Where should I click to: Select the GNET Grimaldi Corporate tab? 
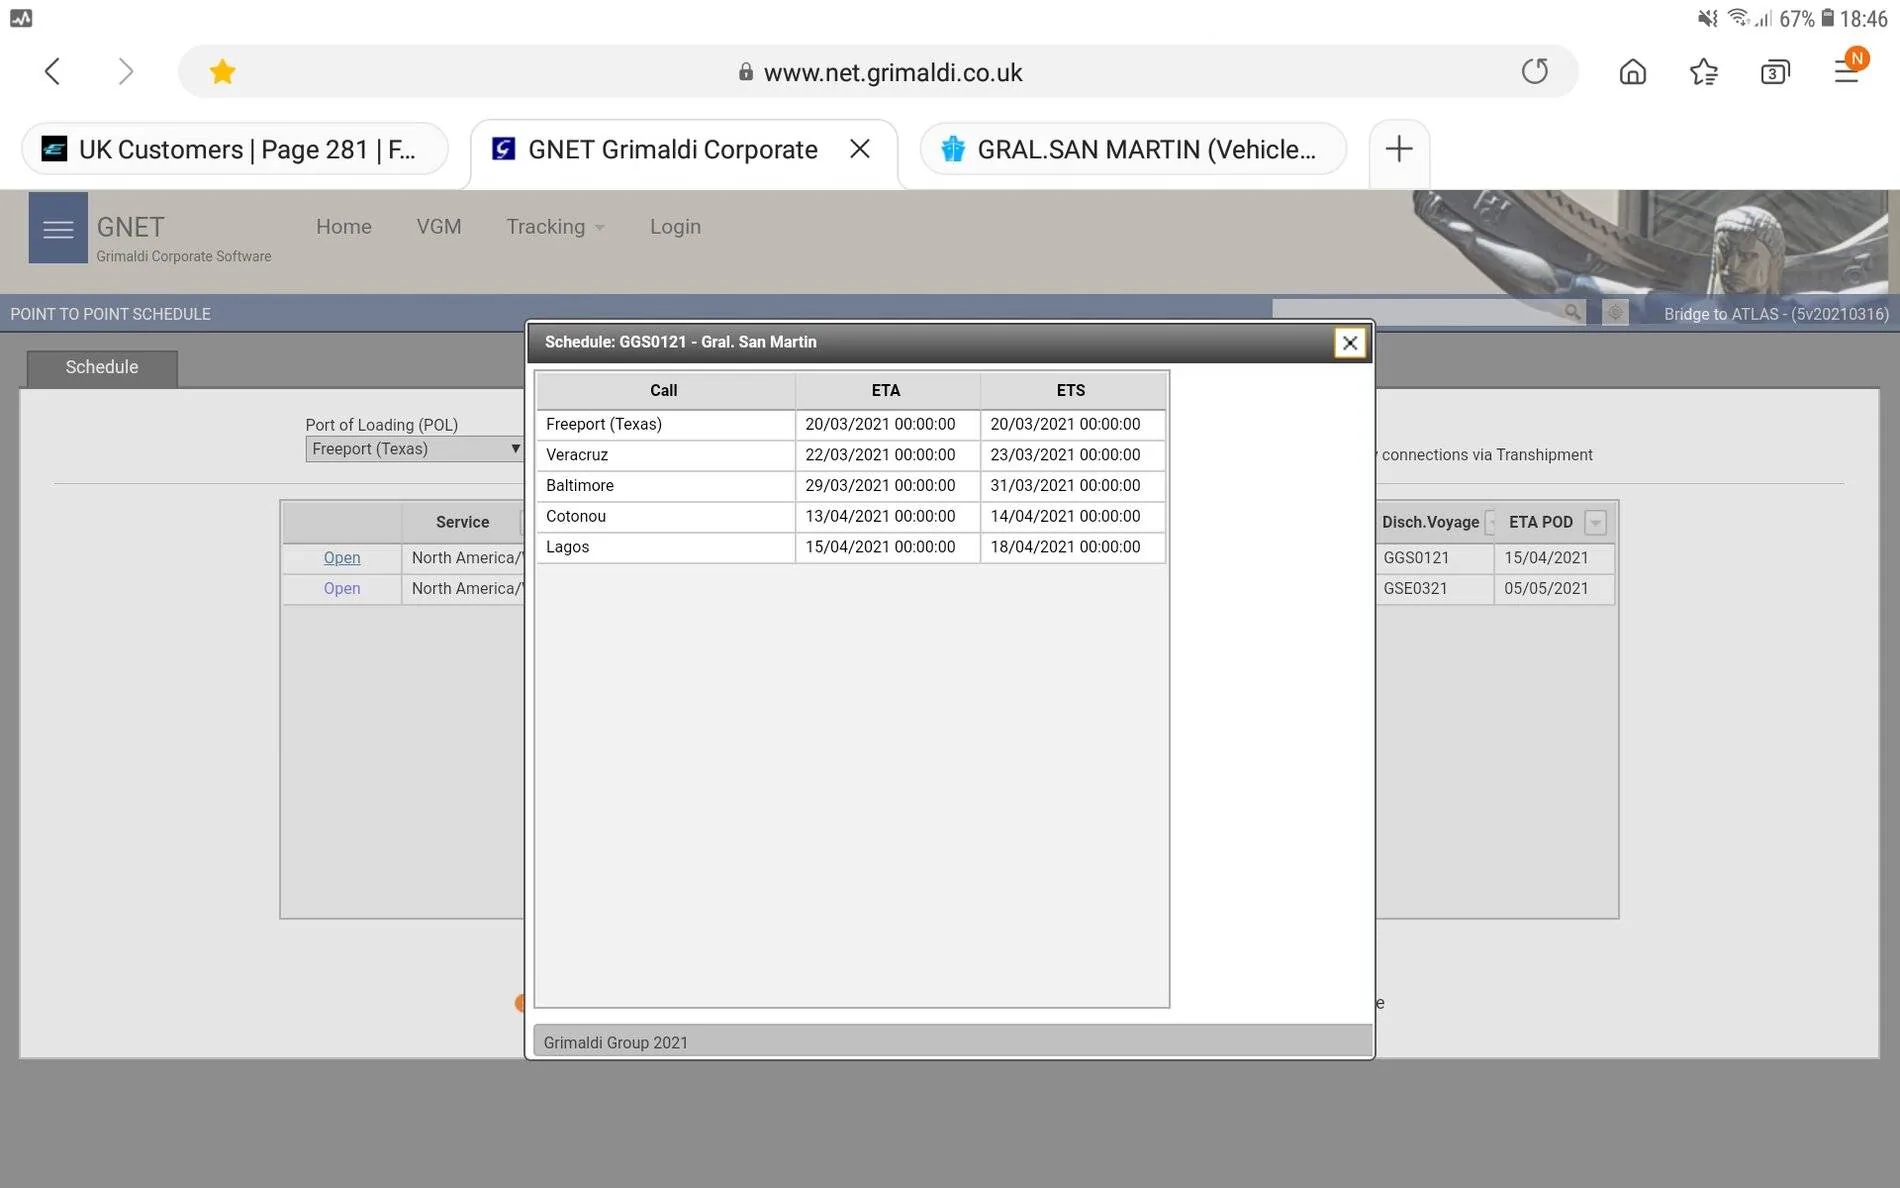[x=672, y=149]
